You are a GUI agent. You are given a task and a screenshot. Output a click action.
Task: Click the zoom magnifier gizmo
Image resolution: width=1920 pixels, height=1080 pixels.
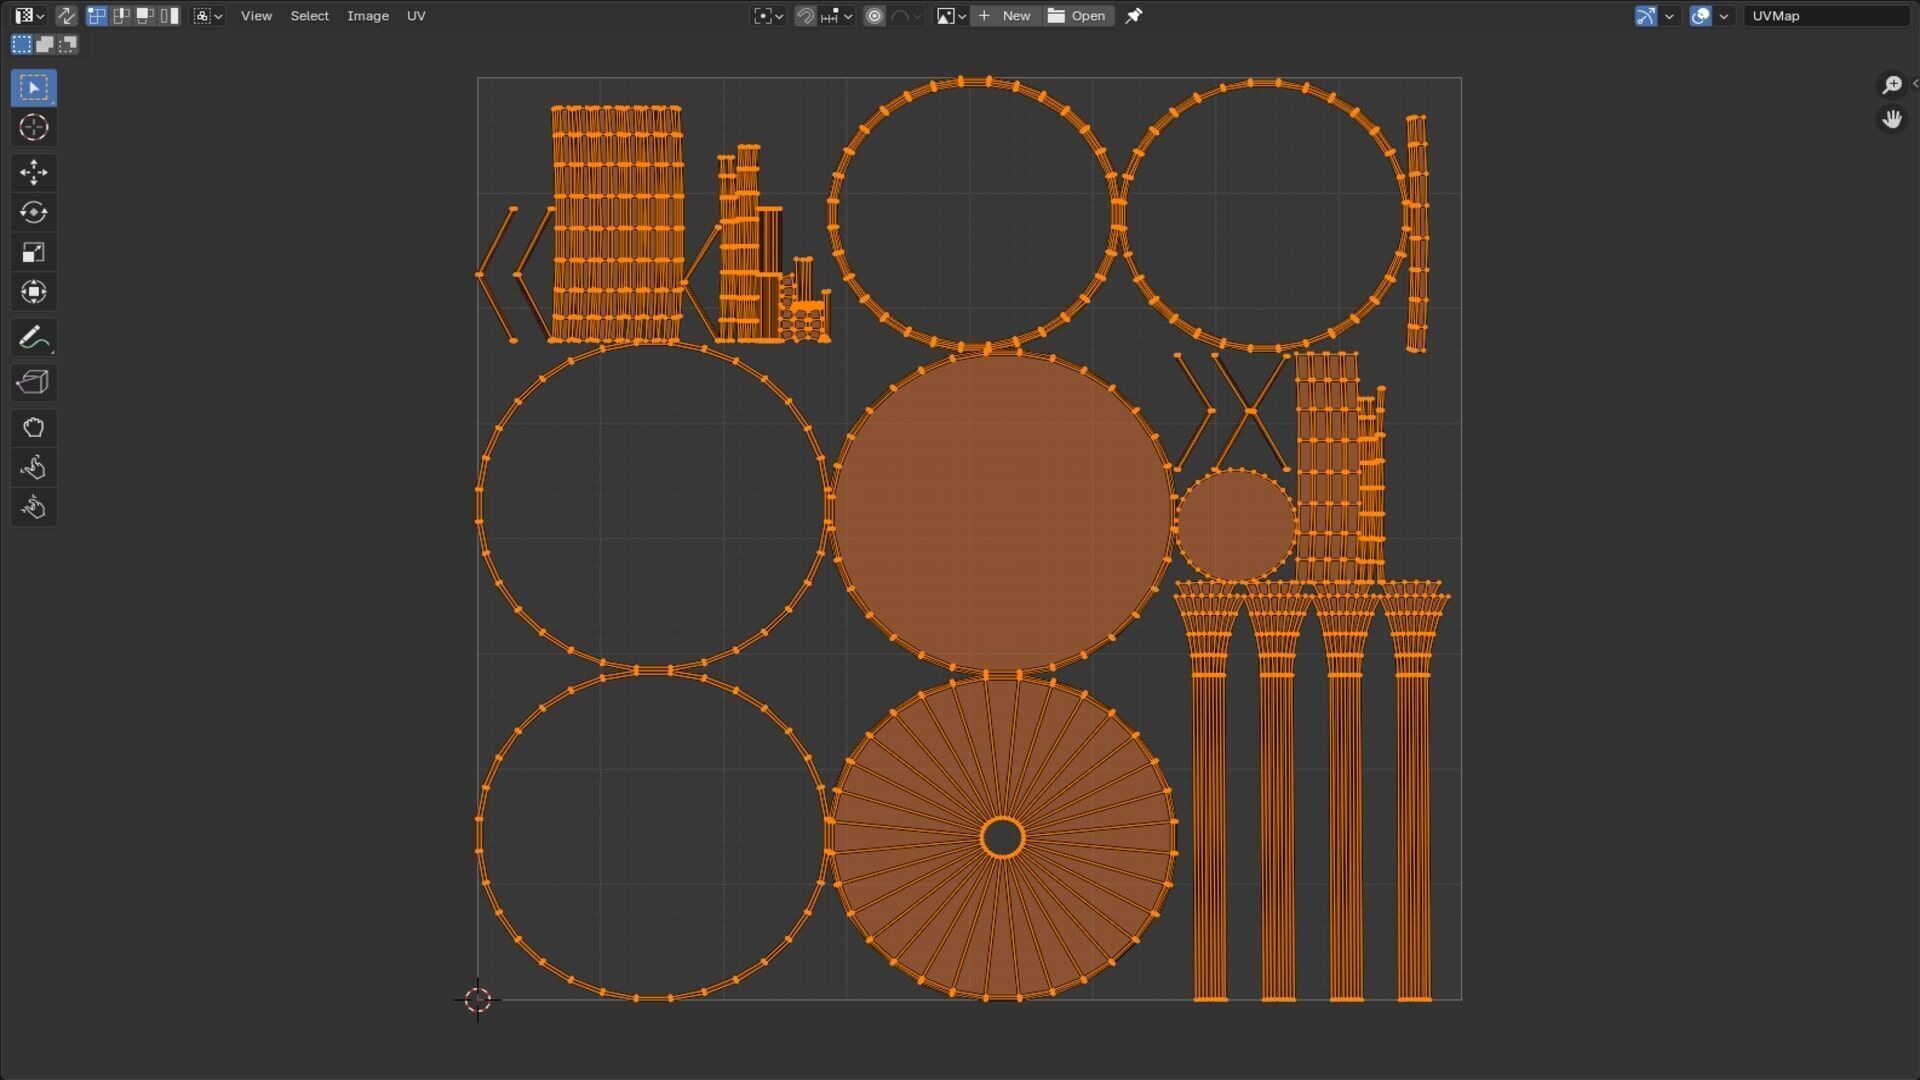(x=1891, y=85)
